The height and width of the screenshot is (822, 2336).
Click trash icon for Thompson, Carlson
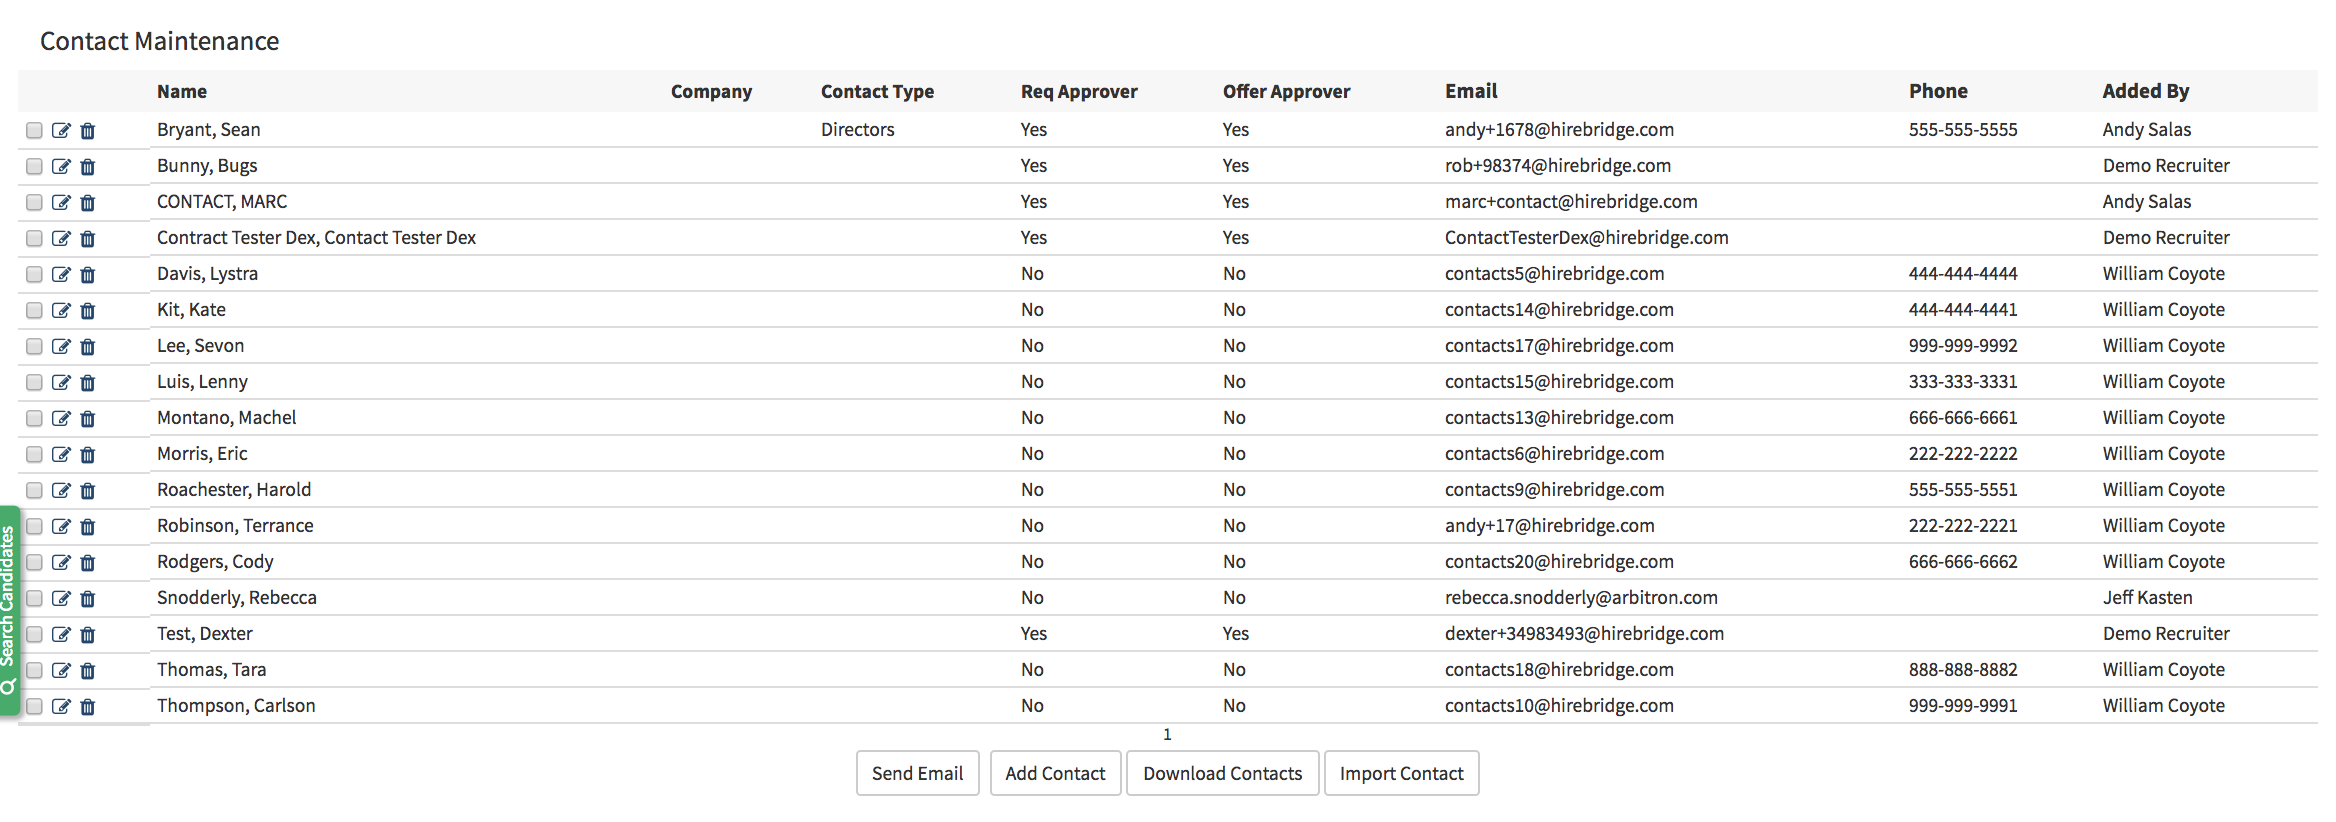coord(88,707)
